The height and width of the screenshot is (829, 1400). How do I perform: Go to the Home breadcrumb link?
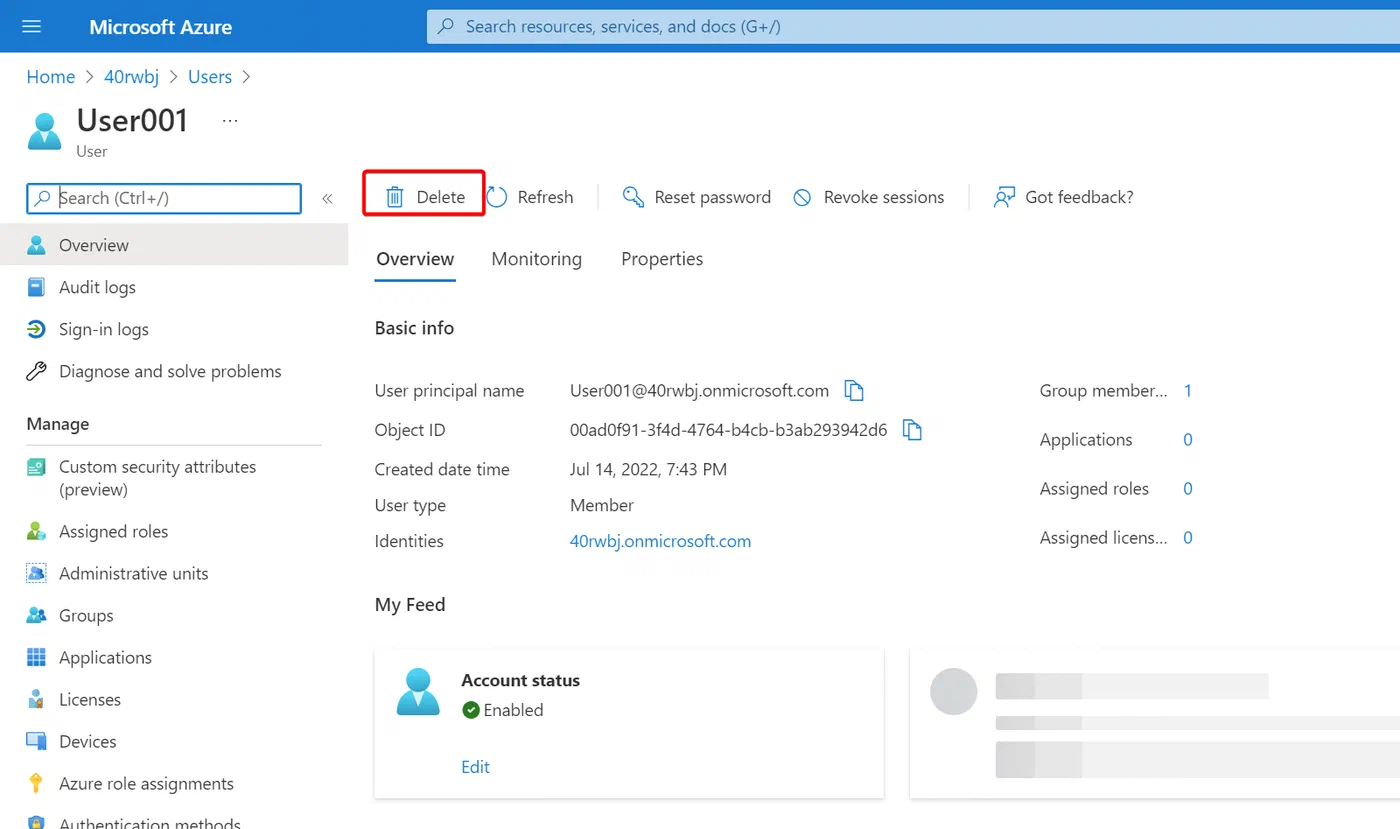[x=51, y=77]
